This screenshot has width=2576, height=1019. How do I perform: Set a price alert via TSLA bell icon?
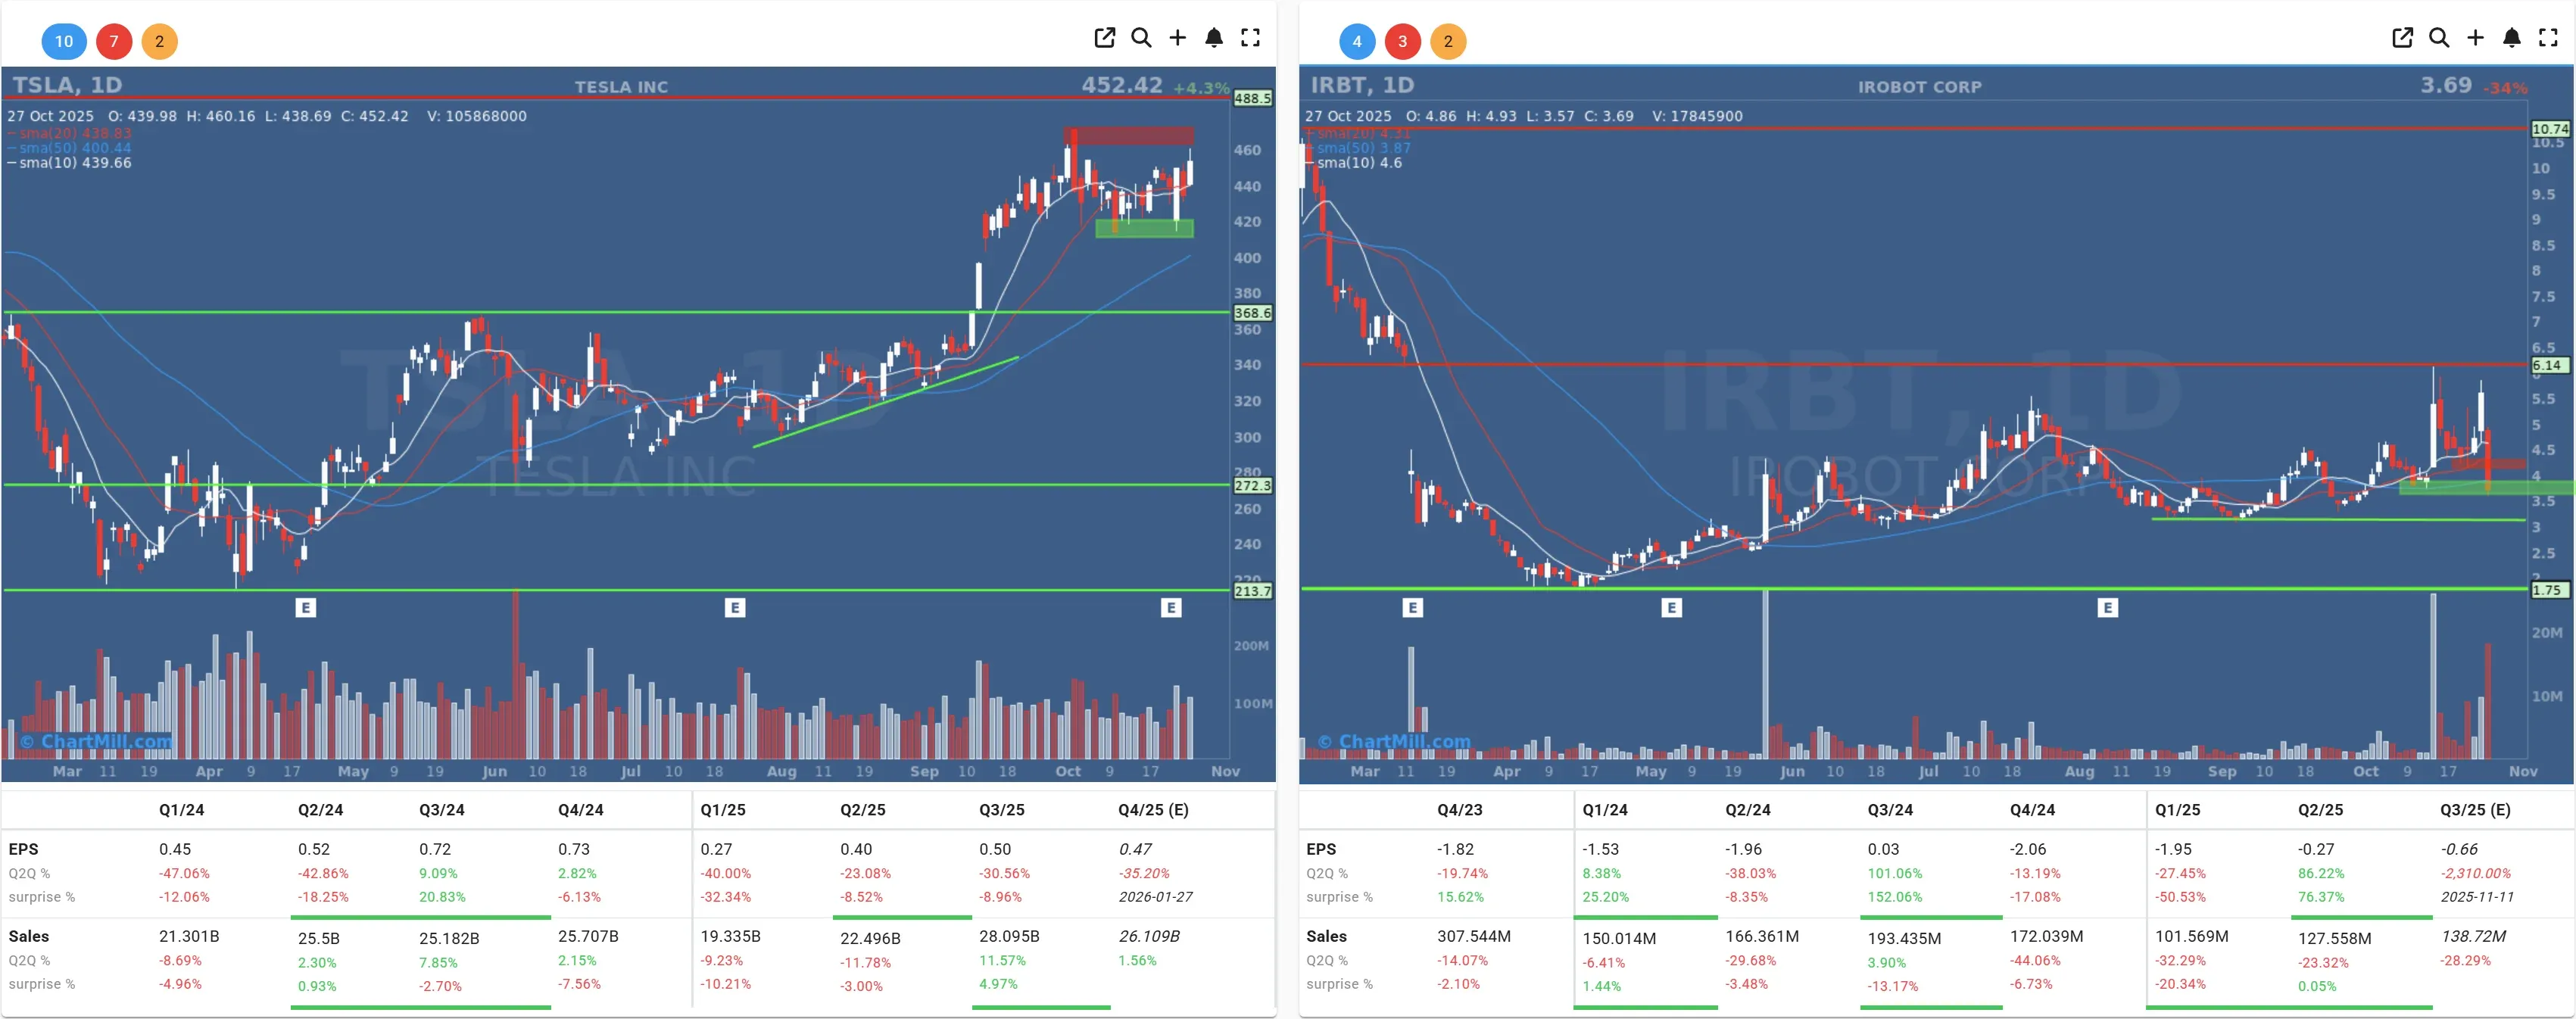1214,38
